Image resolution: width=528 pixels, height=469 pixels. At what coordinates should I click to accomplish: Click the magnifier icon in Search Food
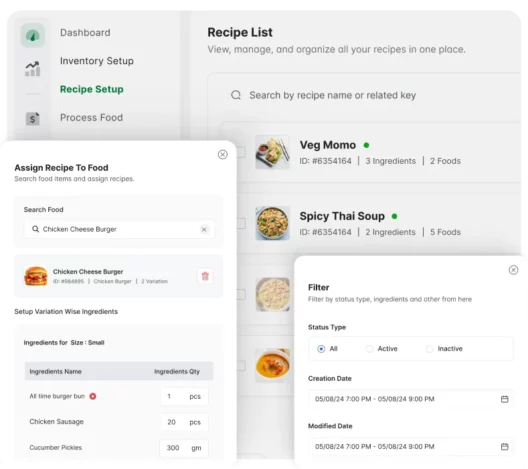35,229
